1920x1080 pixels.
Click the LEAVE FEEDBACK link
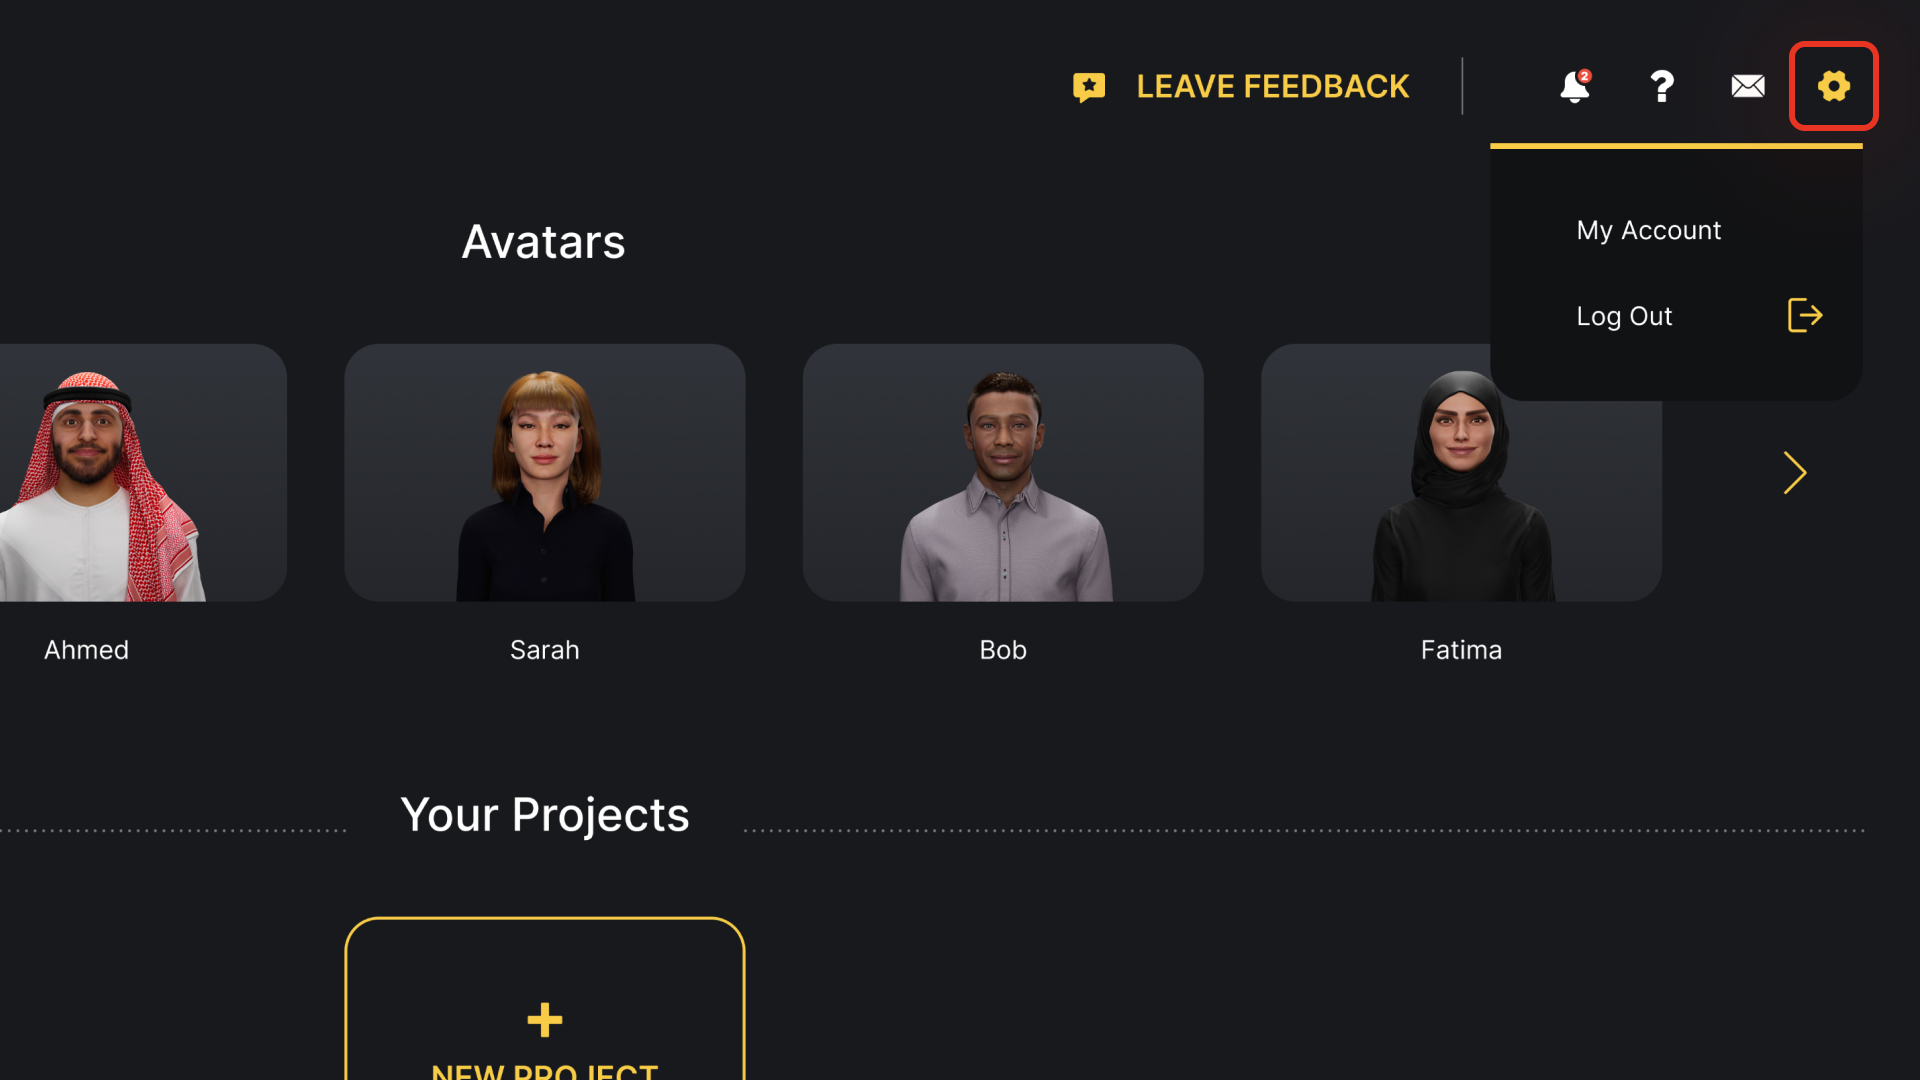point(1272,87)
